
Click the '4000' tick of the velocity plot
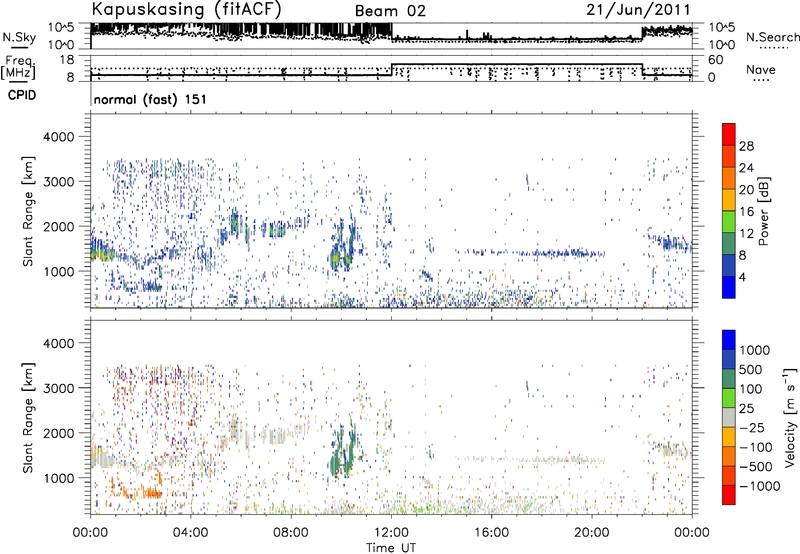(58, 343)
